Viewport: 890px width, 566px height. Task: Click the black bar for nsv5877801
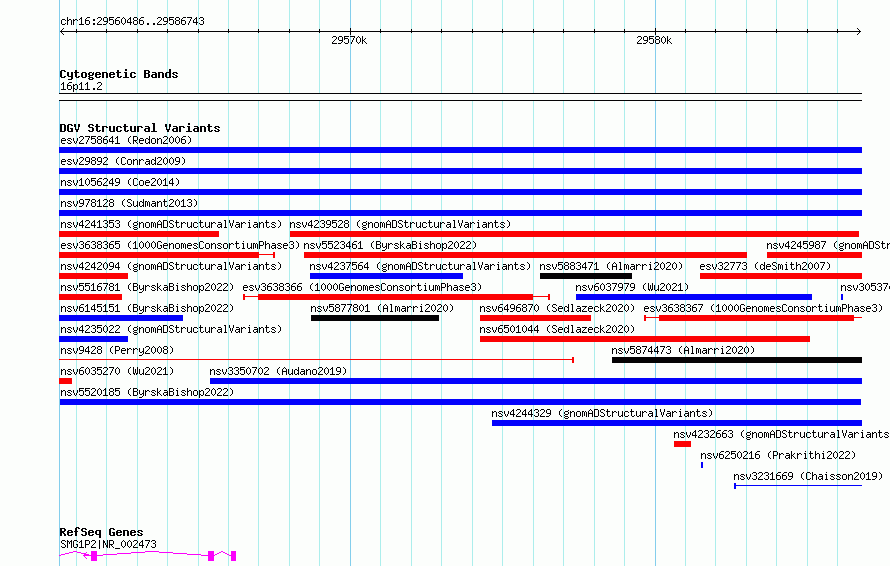[375, 318]
